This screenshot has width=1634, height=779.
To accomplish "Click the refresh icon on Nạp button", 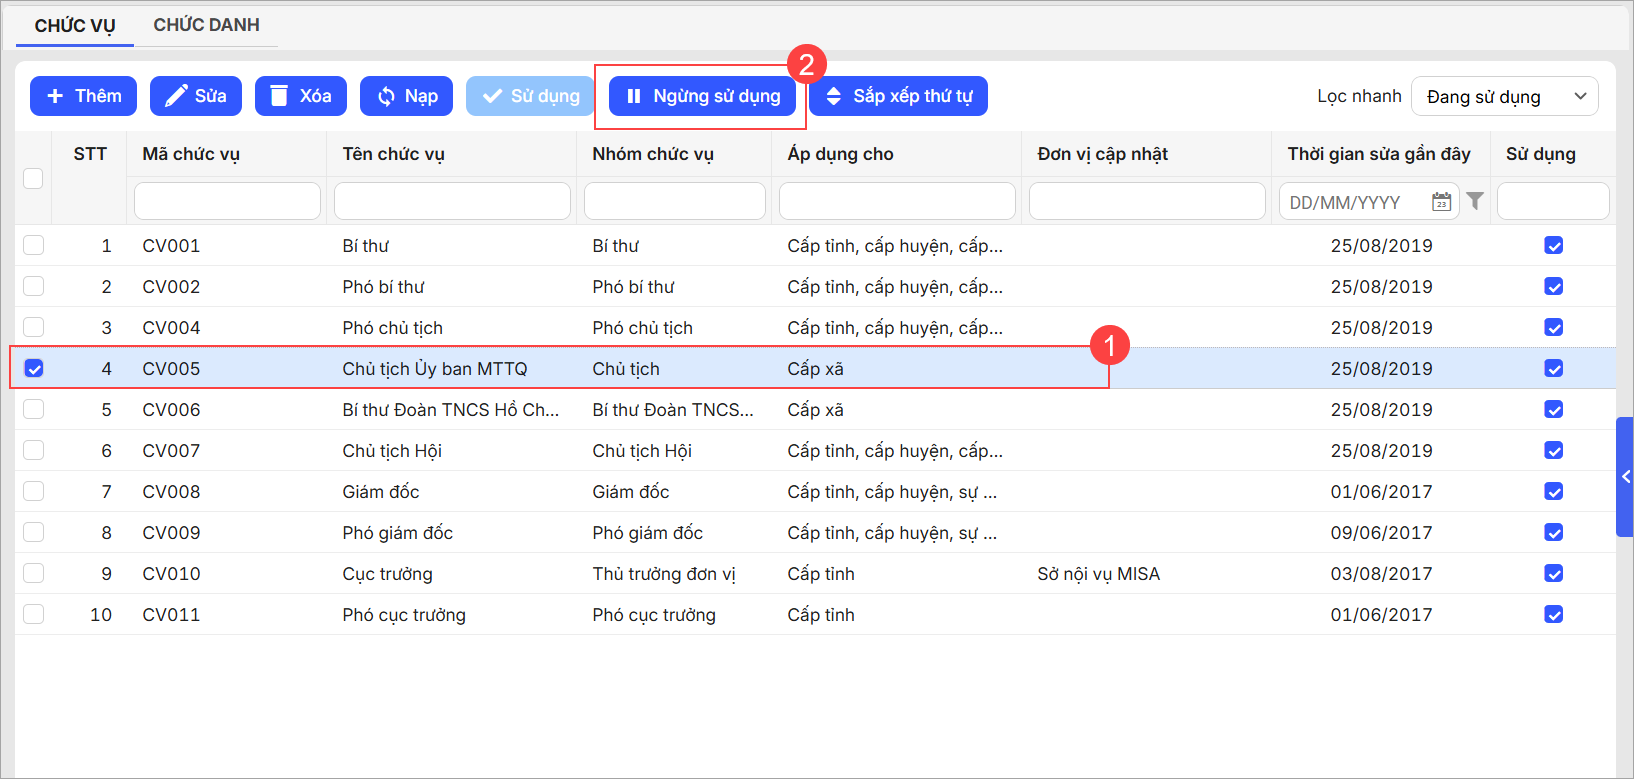I will 386,96.
